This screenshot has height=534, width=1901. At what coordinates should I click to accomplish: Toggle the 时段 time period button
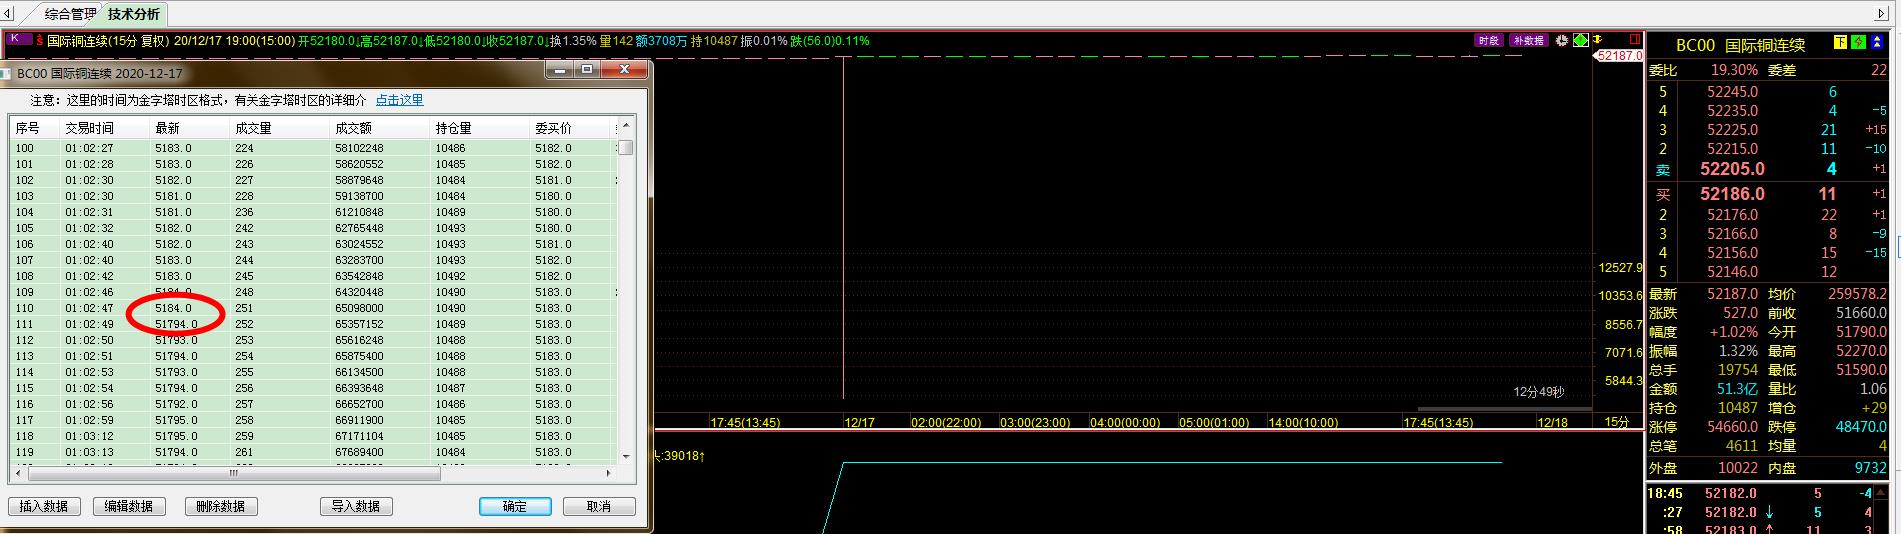pos(1488,41)
